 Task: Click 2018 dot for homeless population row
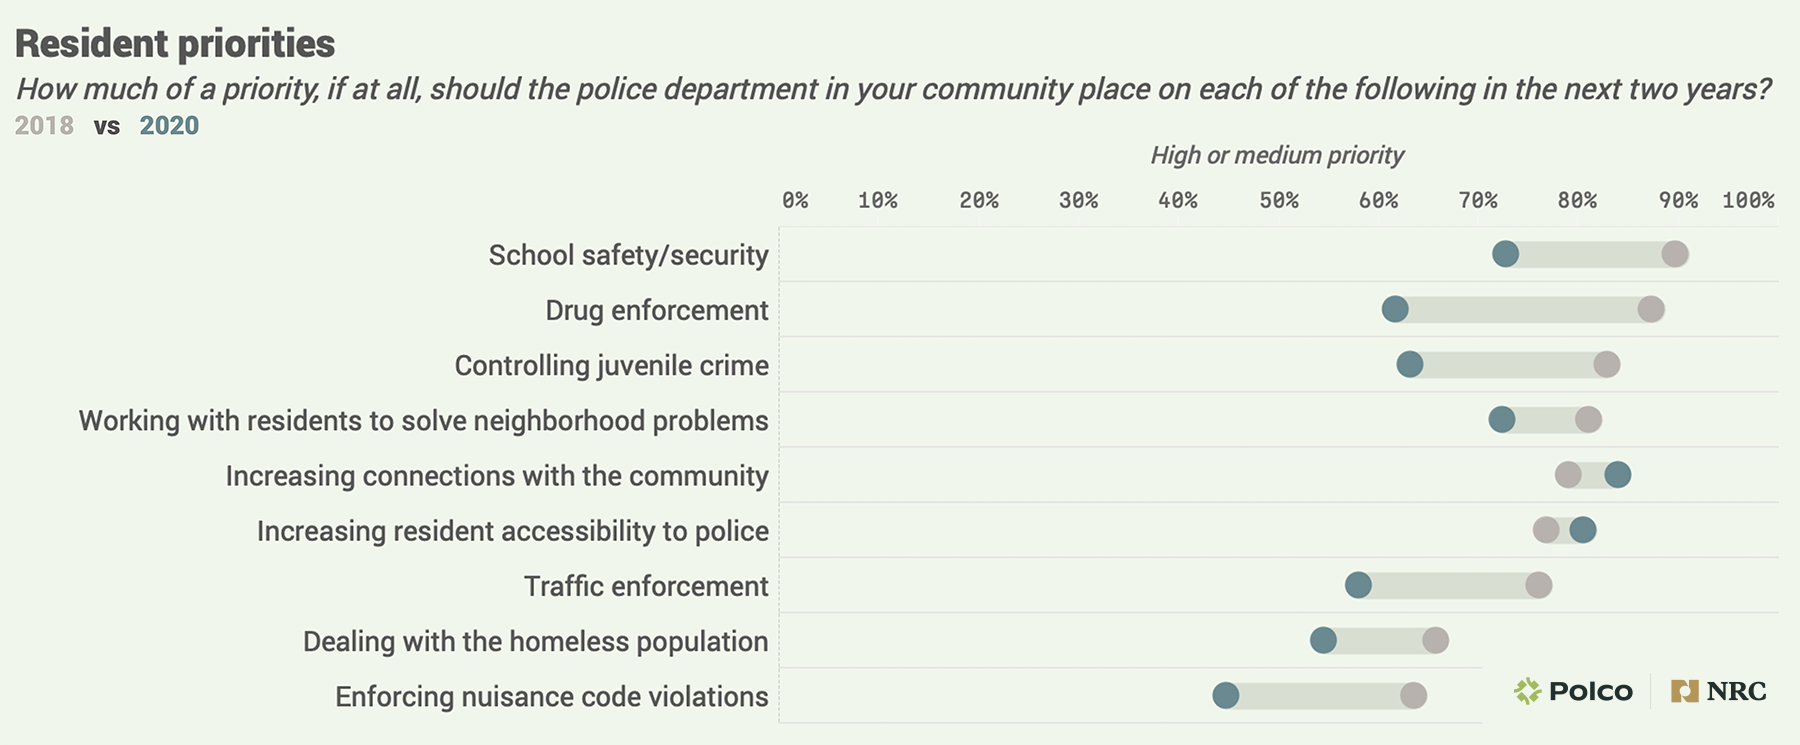[x=1435, y=640]
